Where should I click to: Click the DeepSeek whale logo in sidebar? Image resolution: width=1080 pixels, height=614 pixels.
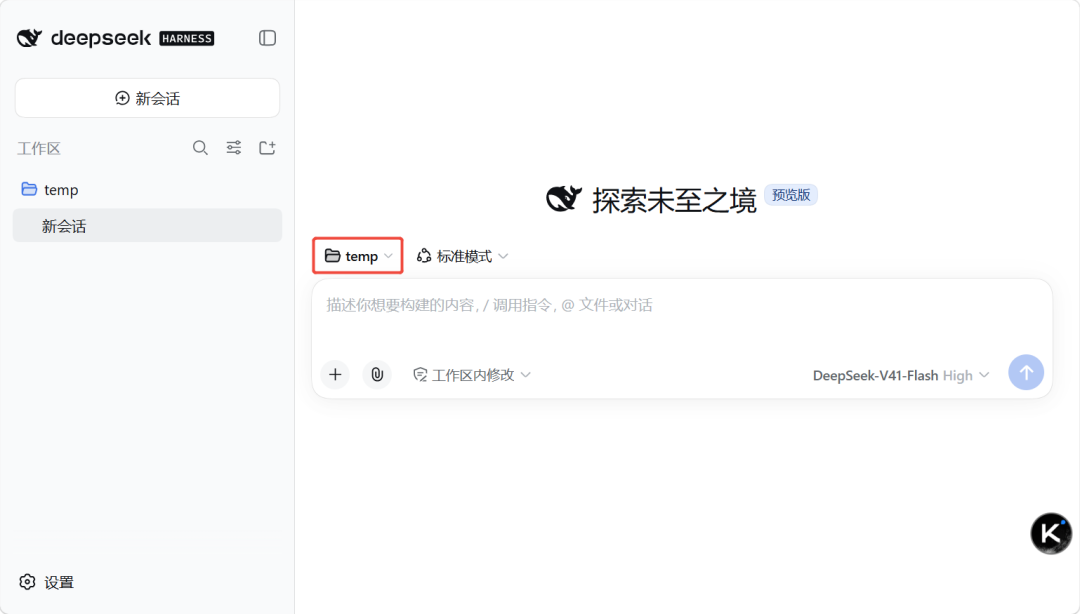(30, 38)
